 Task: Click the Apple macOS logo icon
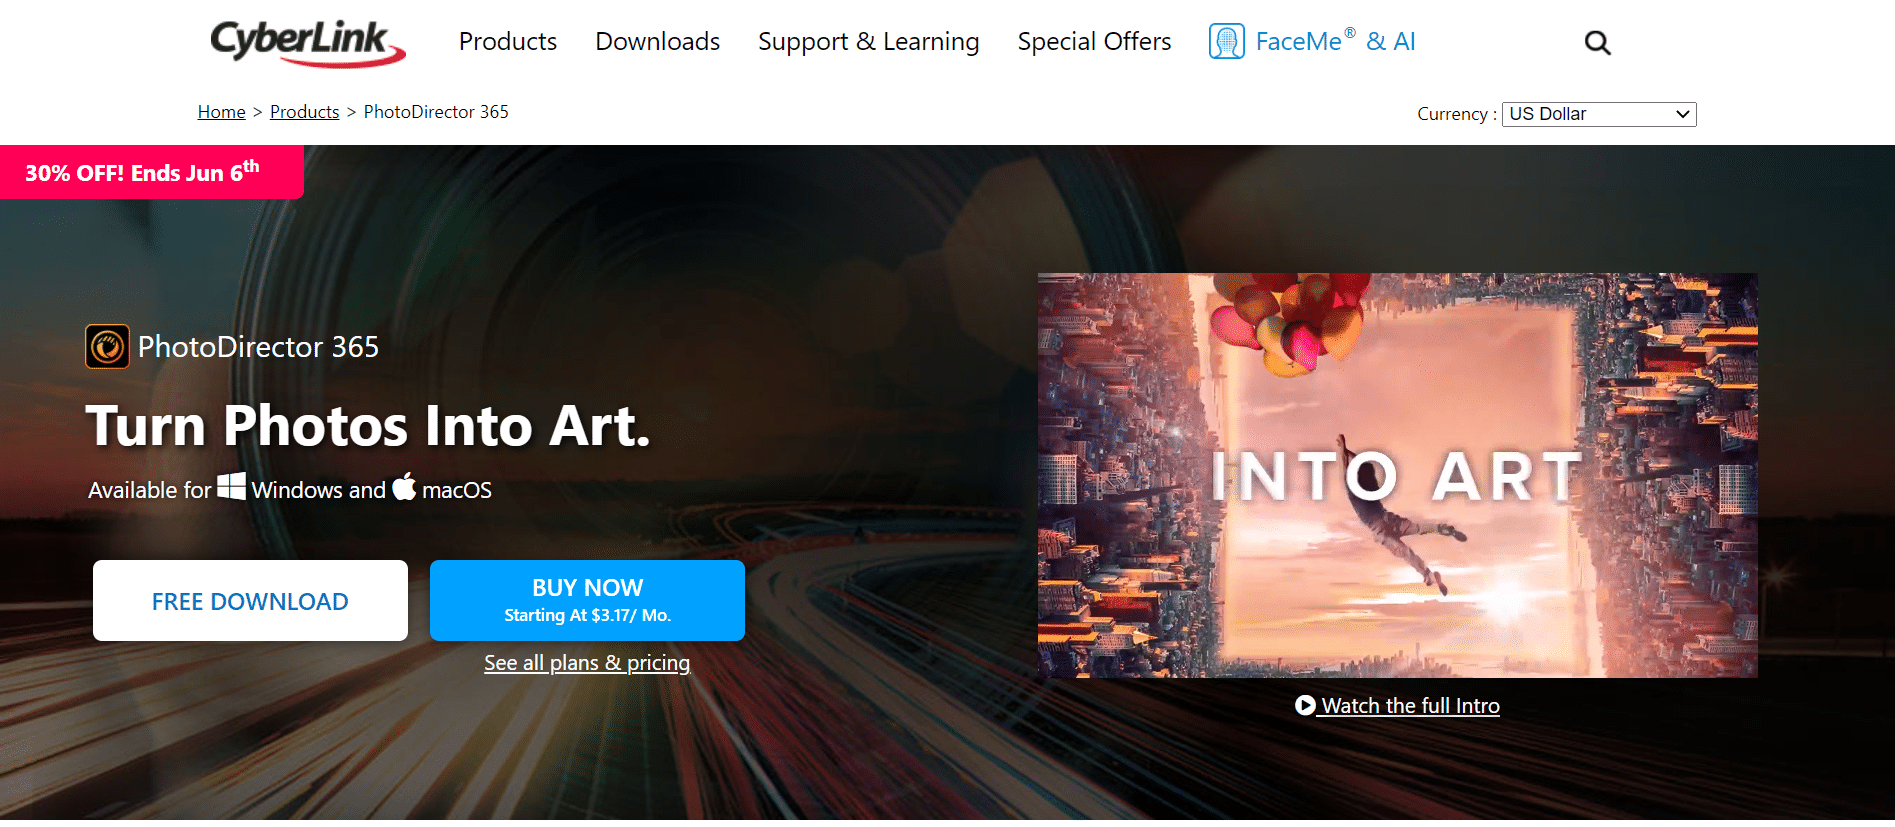(404, 486)
